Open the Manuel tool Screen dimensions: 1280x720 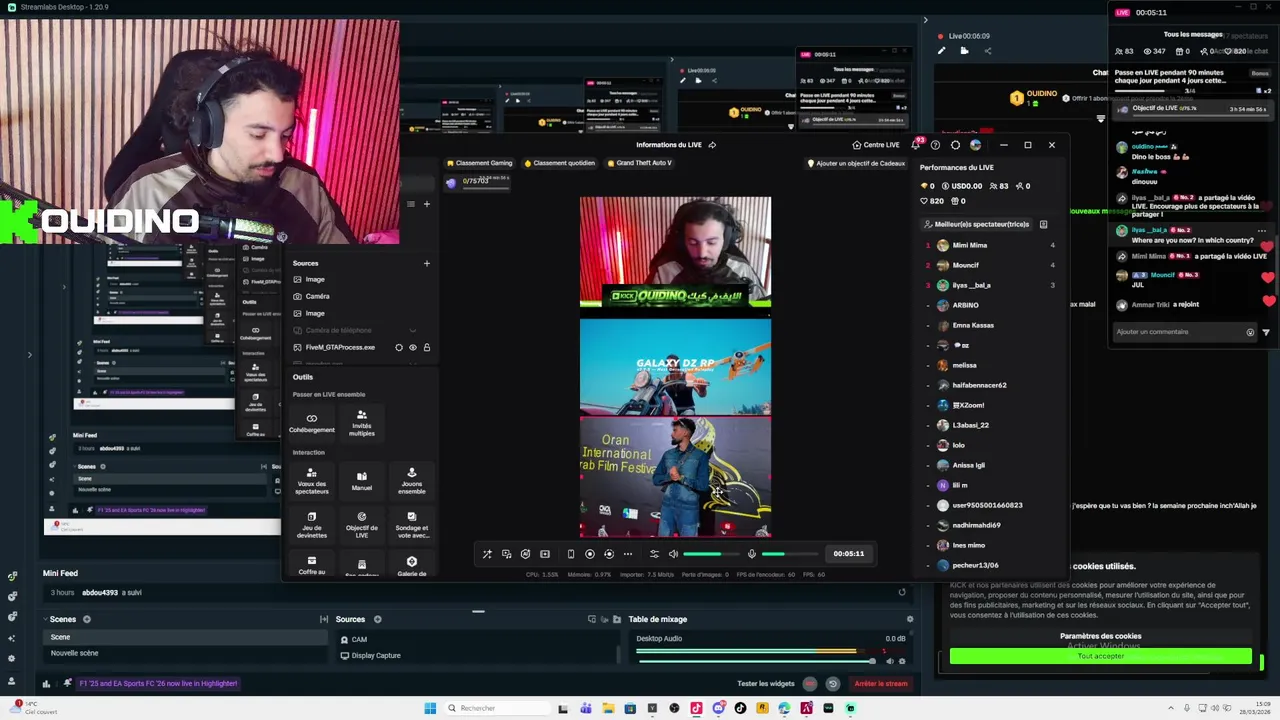(362, 481)
